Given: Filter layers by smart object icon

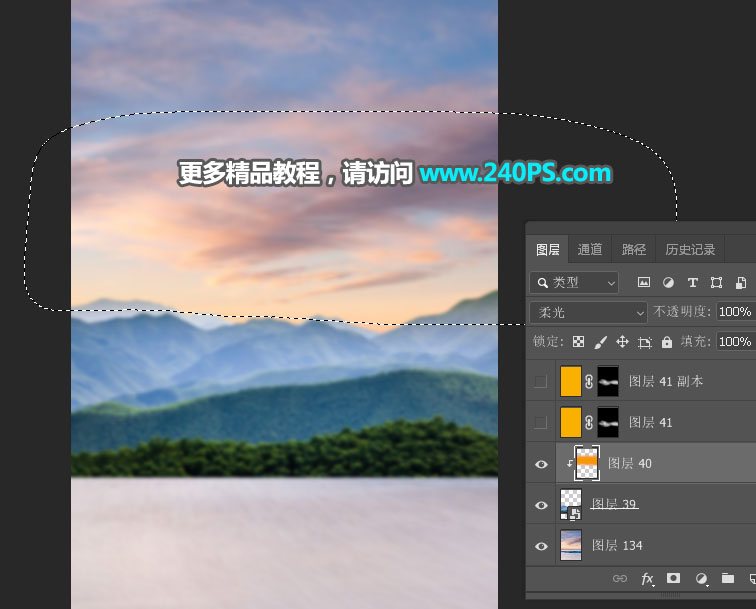Looking at the screenshot, I should click(741, 283).
